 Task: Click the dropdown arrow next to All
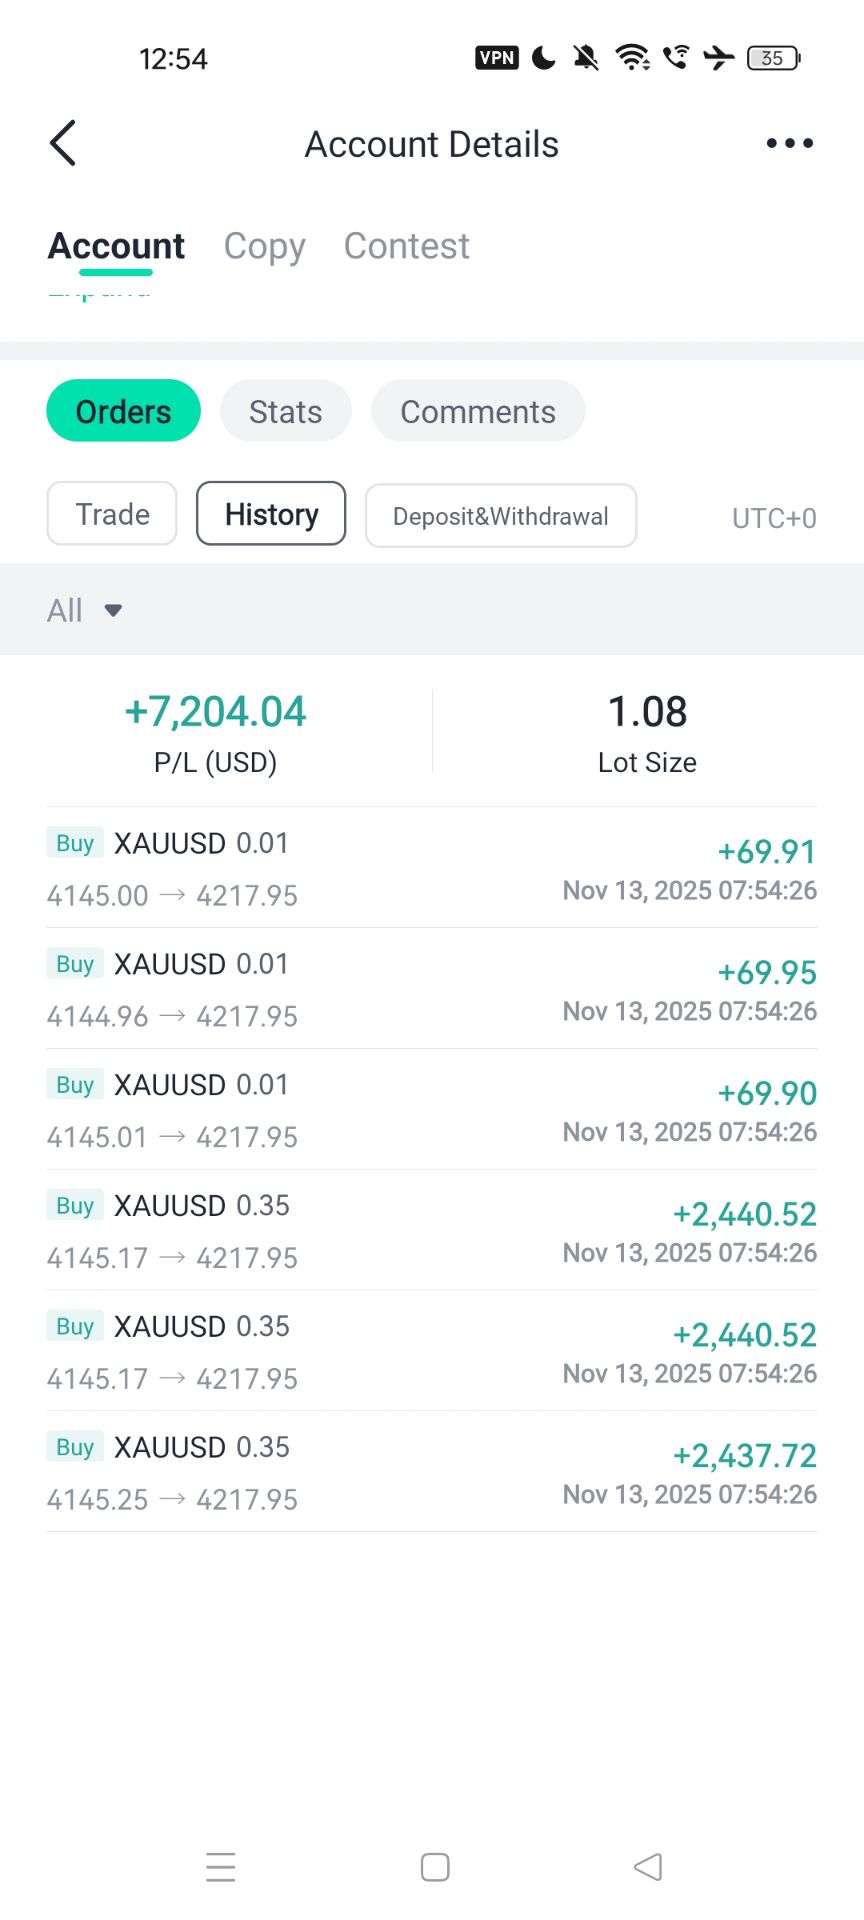(x=113, y=610)
